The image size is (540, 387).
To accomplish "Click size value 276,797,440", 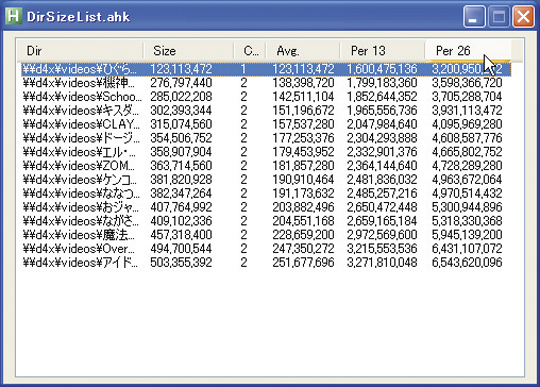I will click(181, 83).
